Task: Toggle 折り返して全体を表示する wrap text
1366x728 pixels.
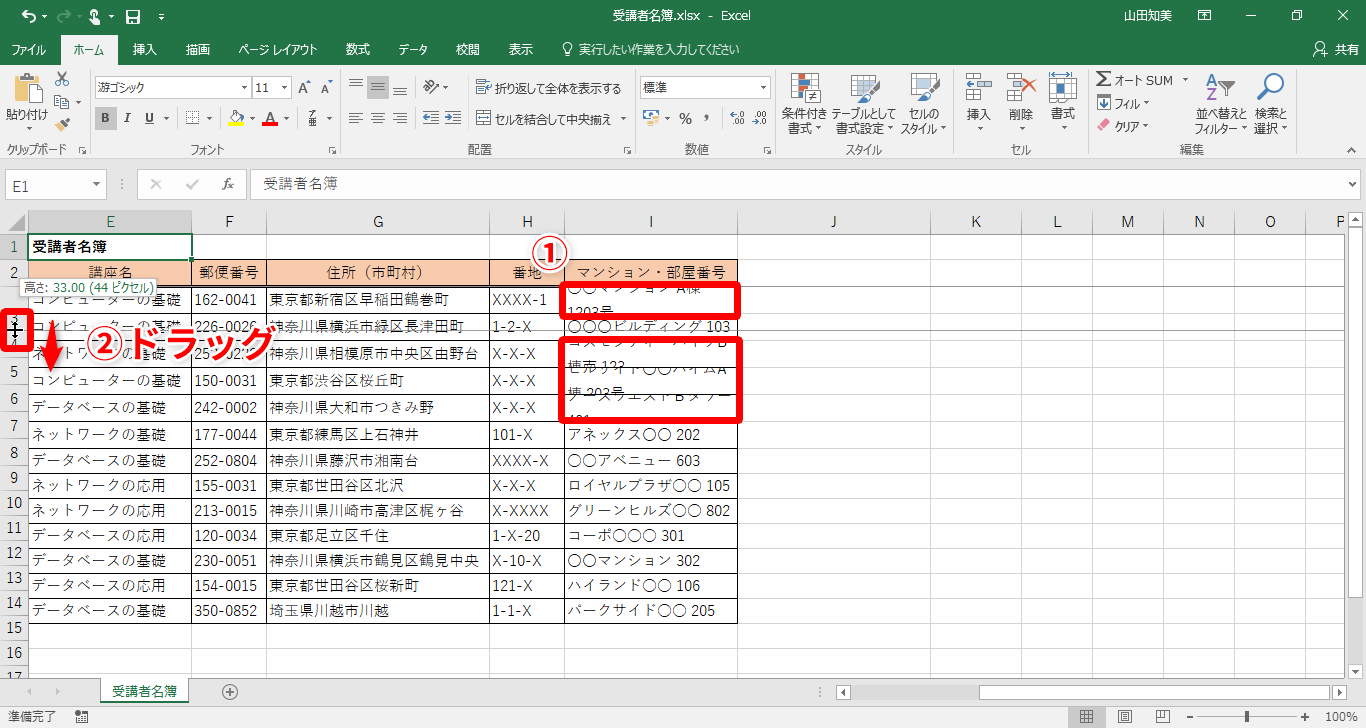Action: pos(549,88)
